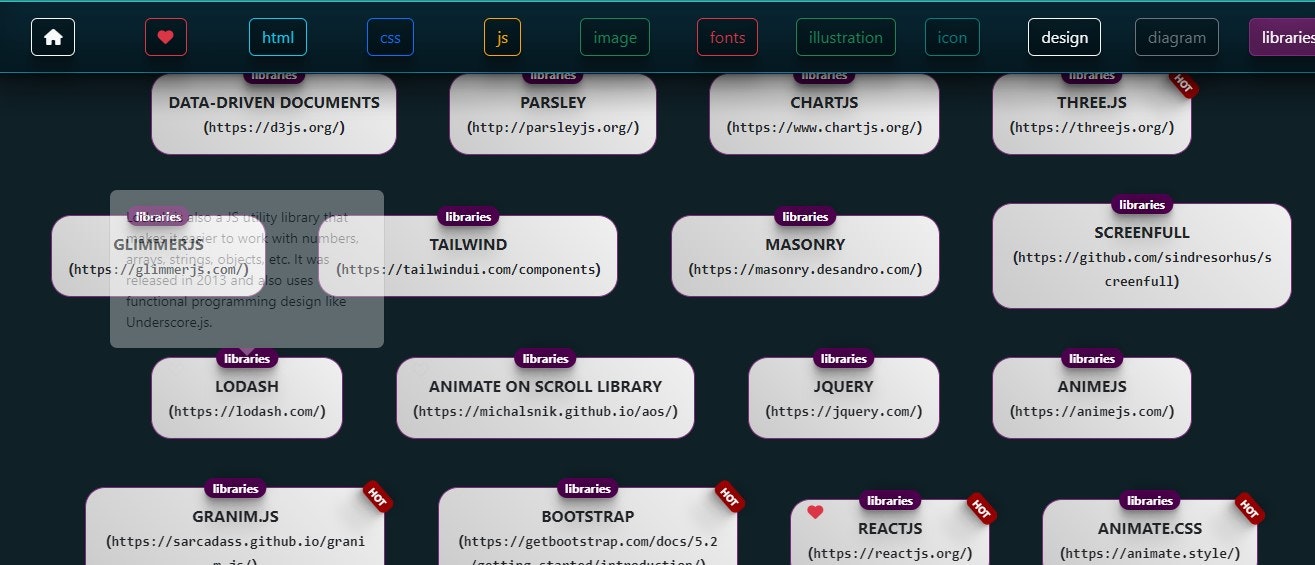Click the libraries tag above Tailwind
This screenshot has height=565, width=1315.
click(468, 216)
